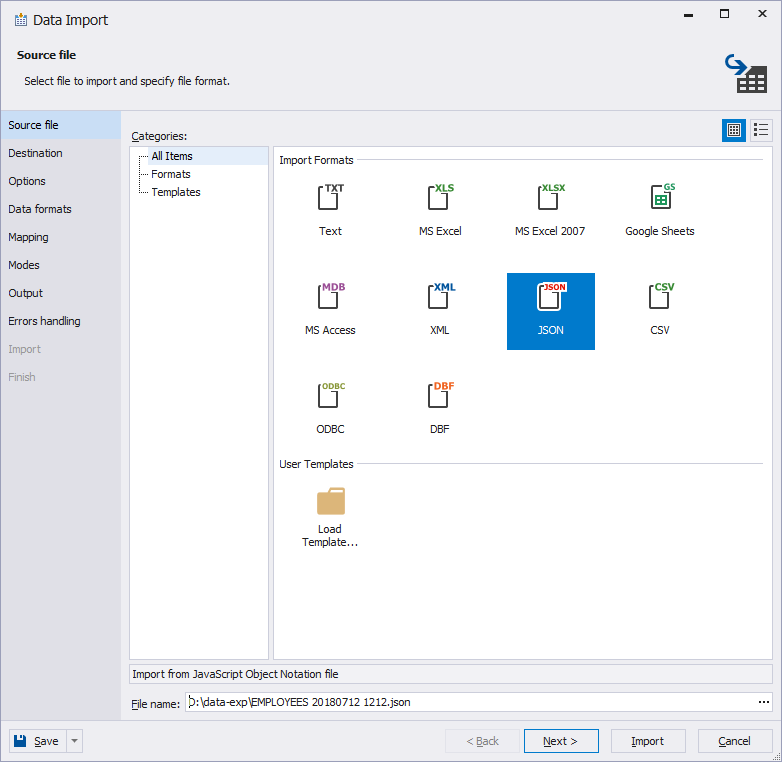Open the Output wizard page
This screenshot has height=762, width=782.
point(60,293)
